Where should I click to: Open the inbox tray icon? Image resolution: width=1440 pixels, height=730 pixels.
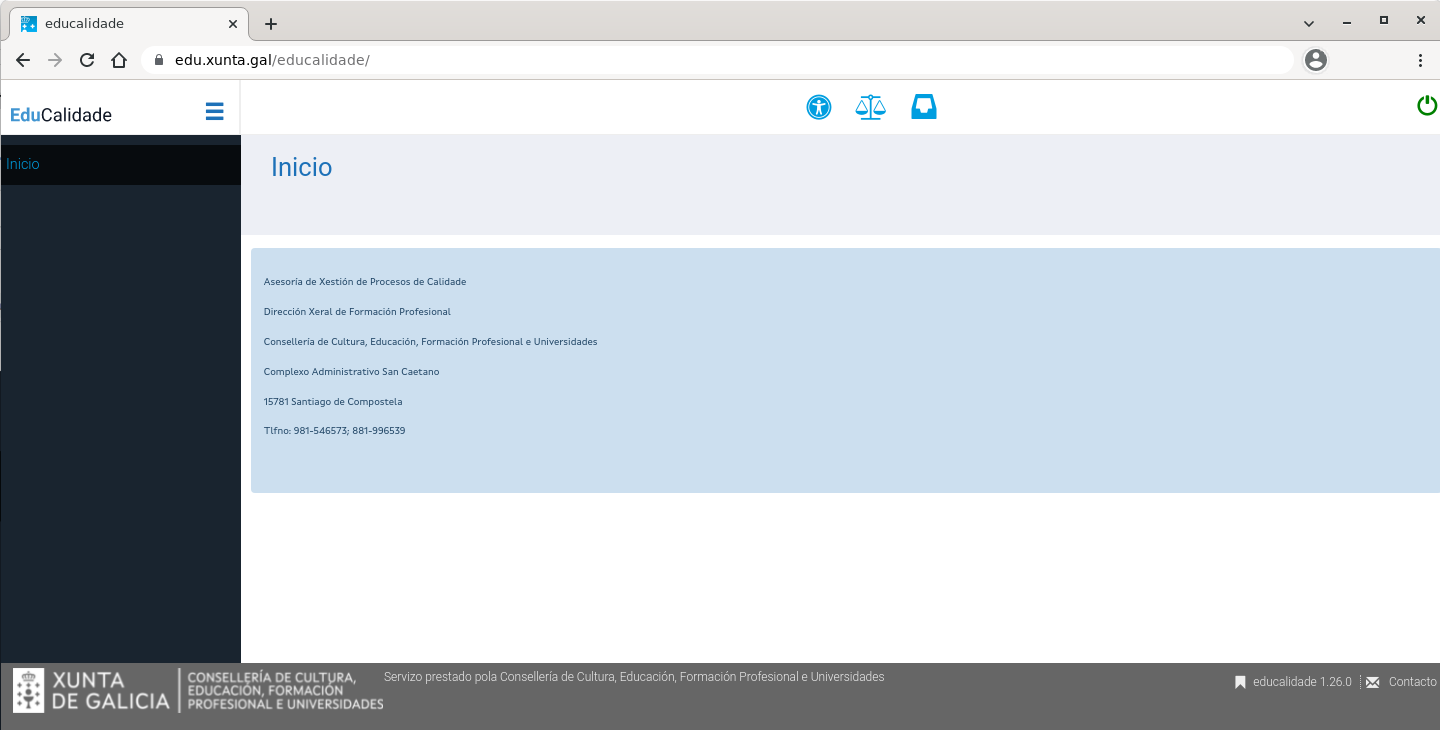pos(924,107)
